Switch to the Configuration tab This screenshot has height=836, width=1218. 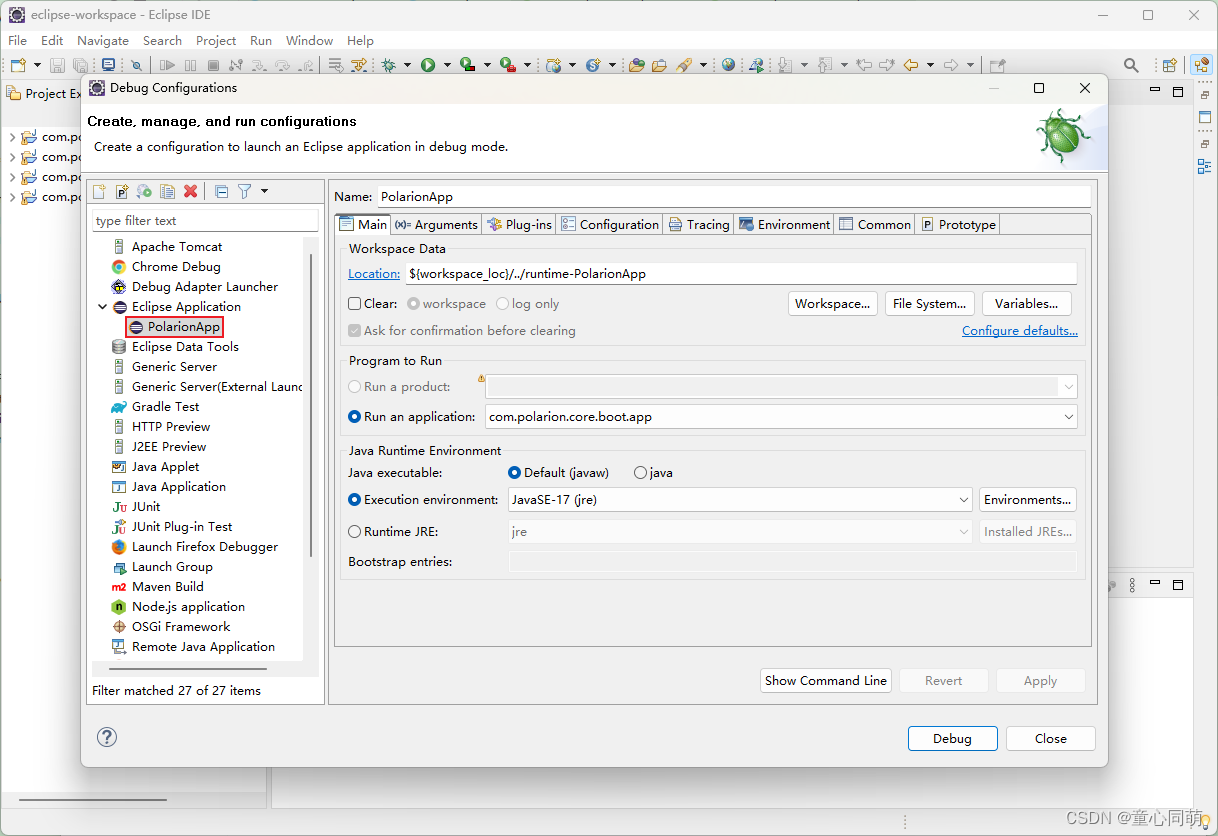(x=609, y=224)
